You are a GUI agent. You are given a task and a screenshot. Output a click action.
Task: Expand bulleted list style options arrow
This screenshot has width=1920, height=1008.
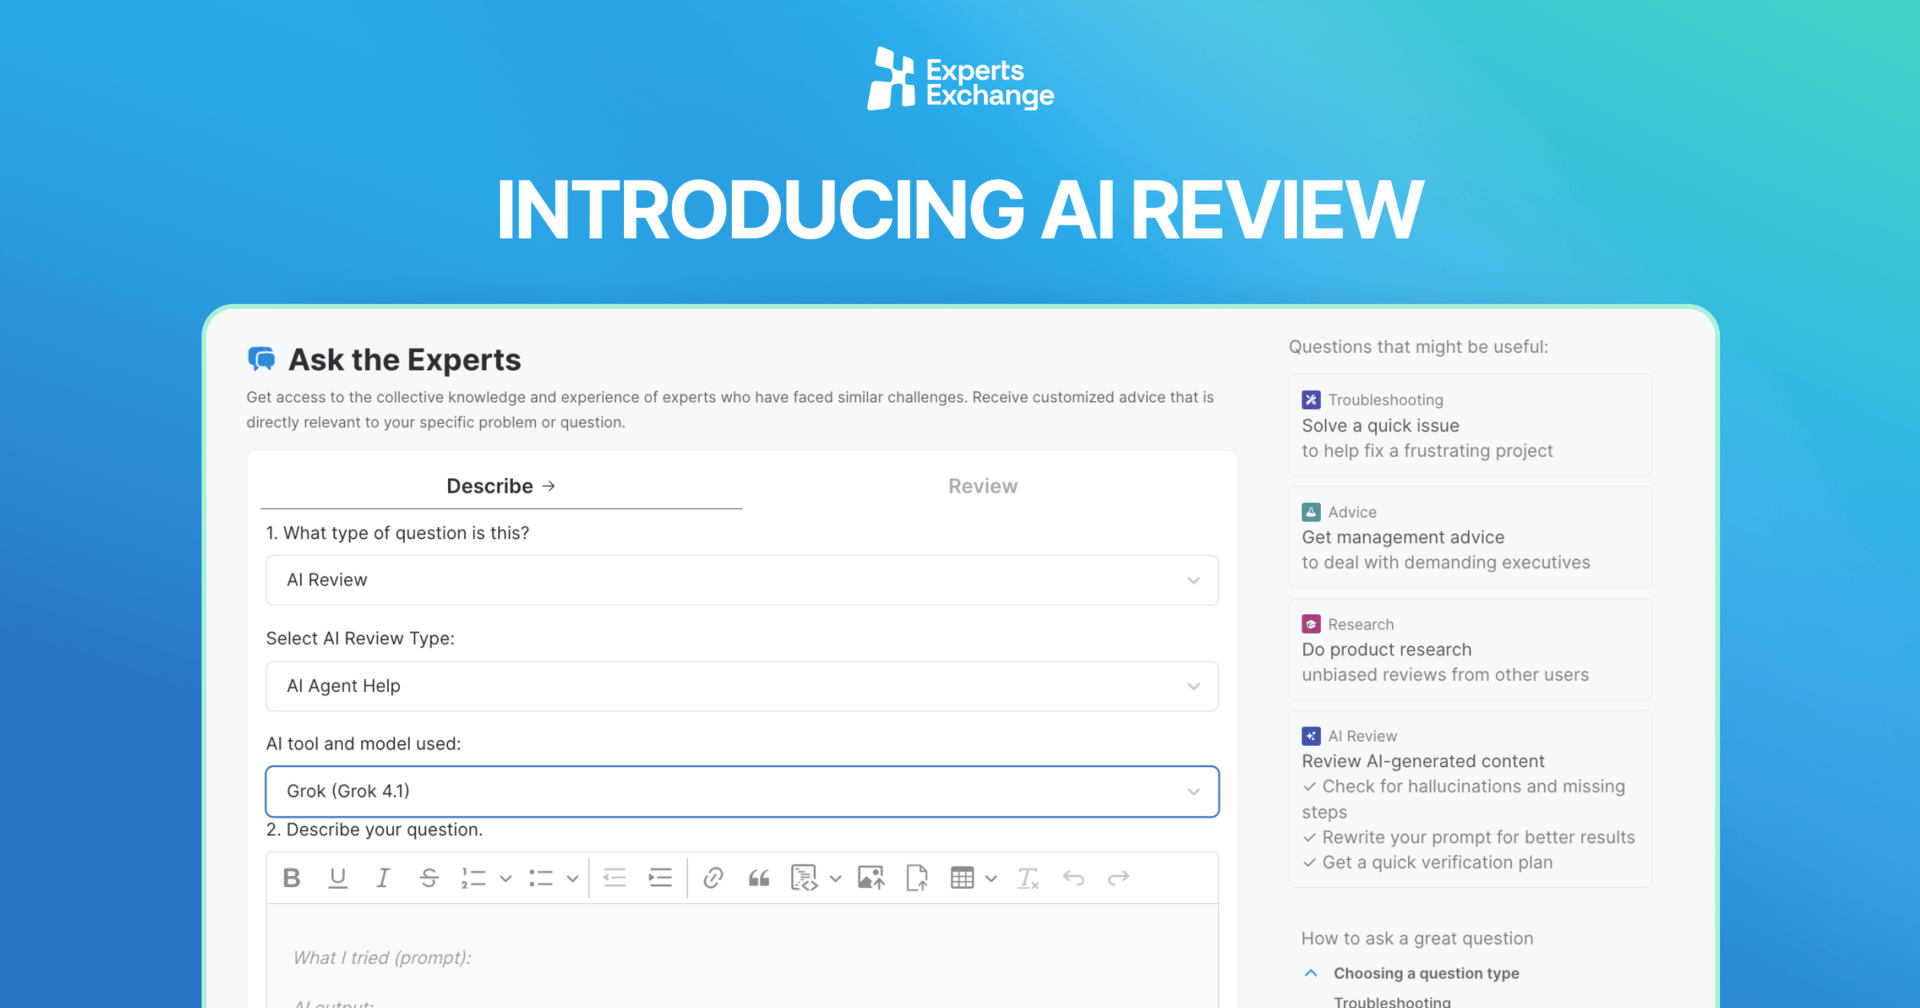pyautogui.click(x=572, y=879)
